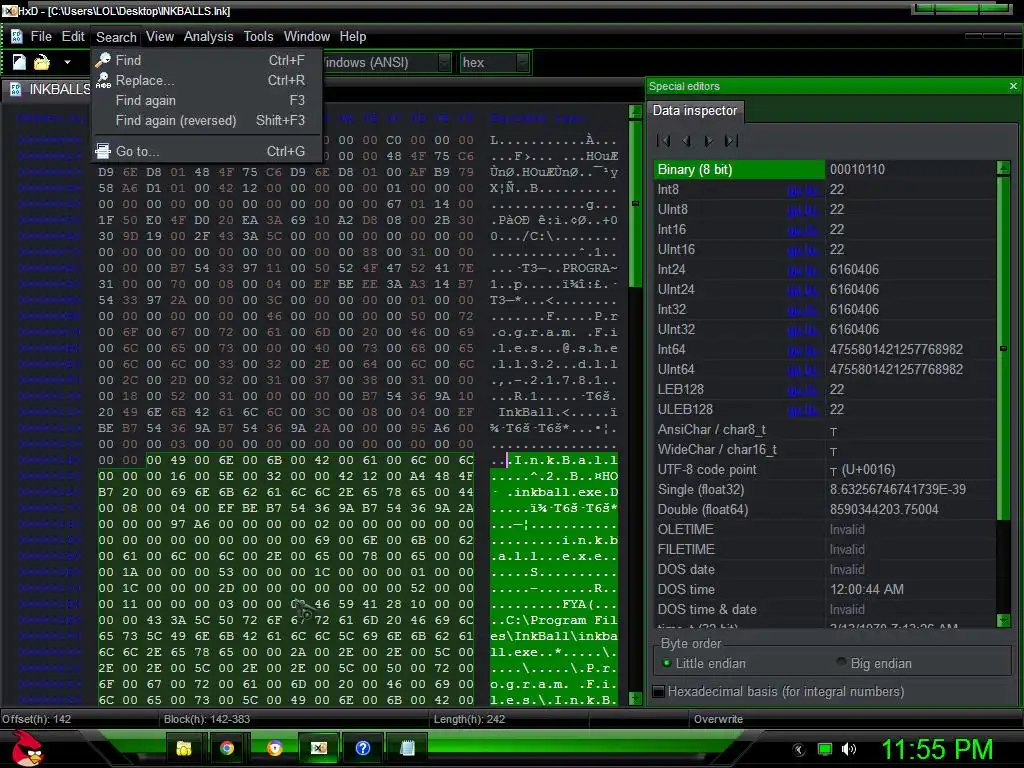This screenshot has width=1024, height=768.
Task: Click the volume speaker tray icon
Action: click(x=849, y=749)
